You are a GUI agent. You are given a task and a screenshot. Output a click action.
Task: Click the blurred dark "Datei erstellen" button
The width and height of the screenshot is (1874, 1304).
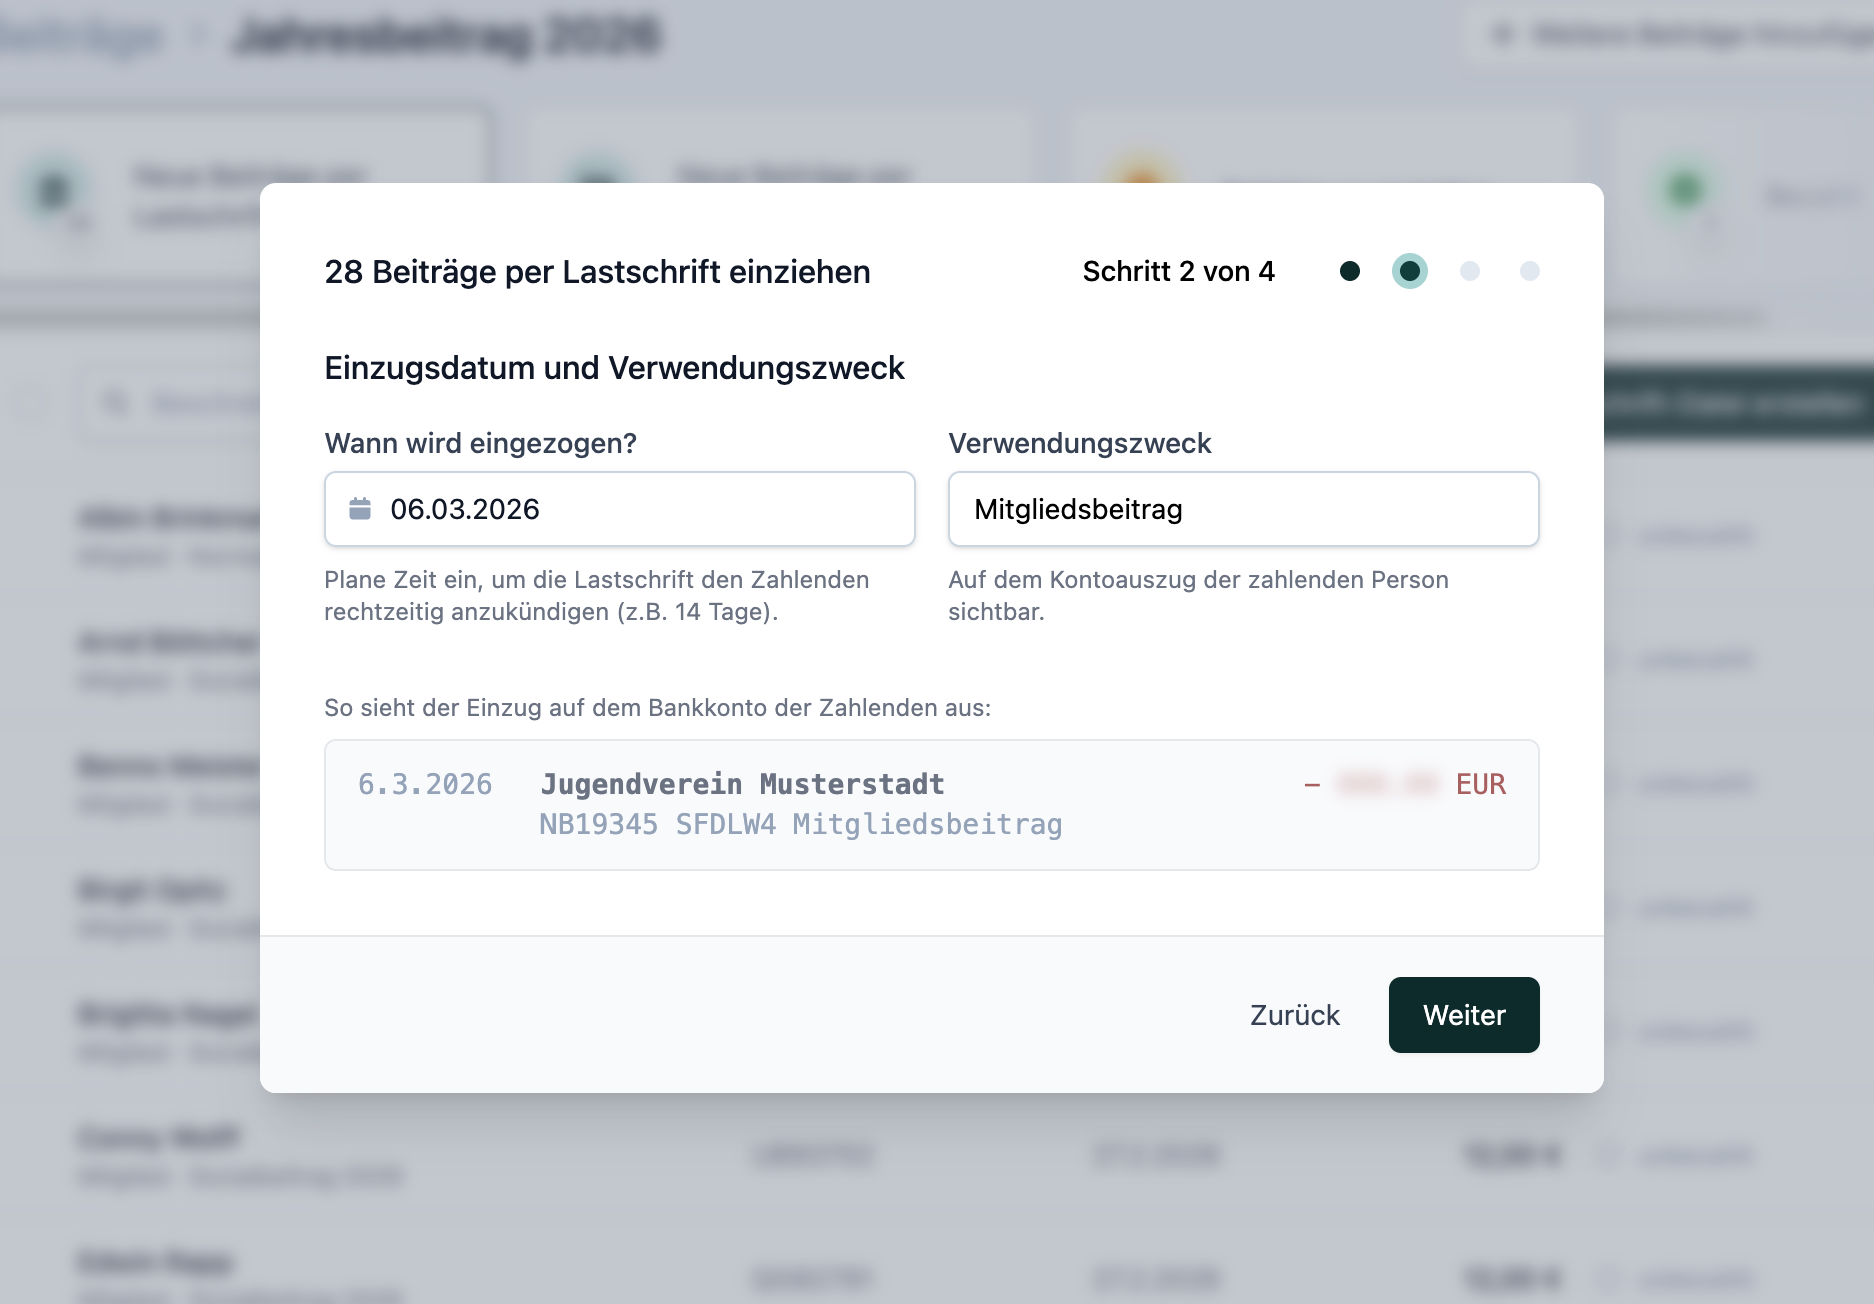[1740, 403]
